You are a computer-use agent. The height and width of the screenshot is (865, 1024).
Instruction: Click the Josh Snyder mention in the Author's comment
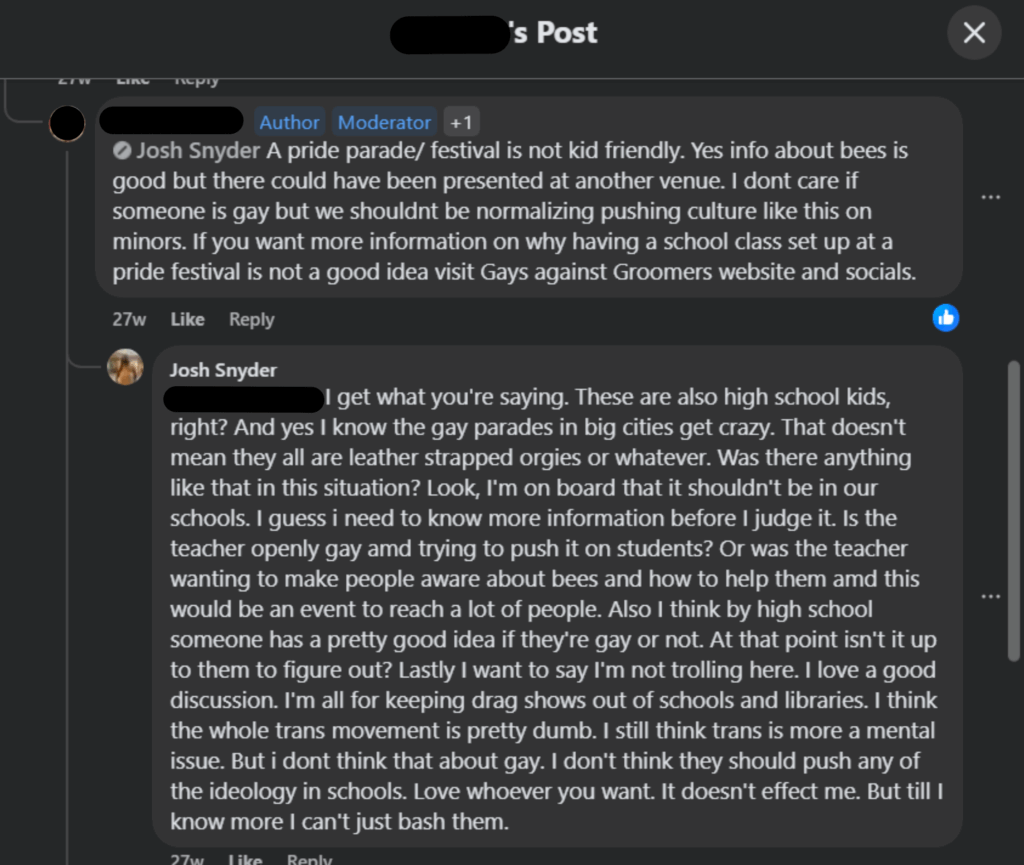200,151
